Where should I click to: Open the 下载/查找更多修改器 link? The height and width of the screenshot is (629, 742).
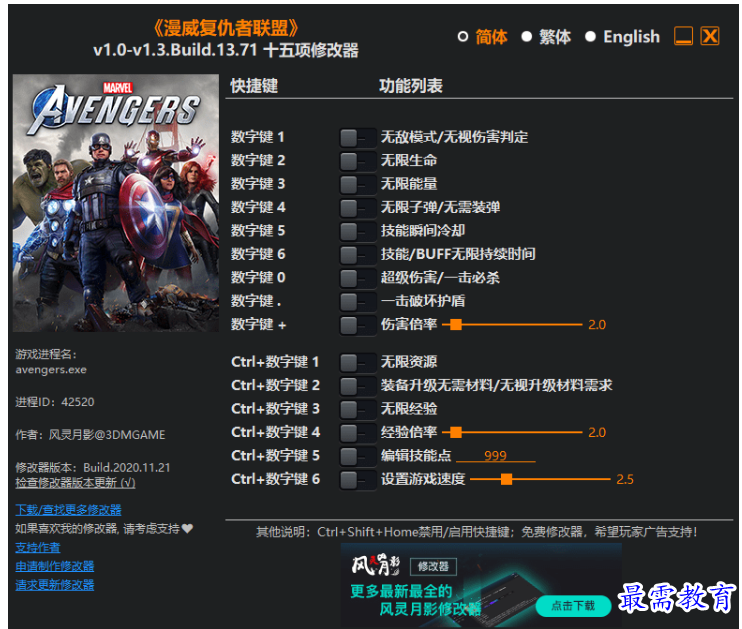(68, 510)
